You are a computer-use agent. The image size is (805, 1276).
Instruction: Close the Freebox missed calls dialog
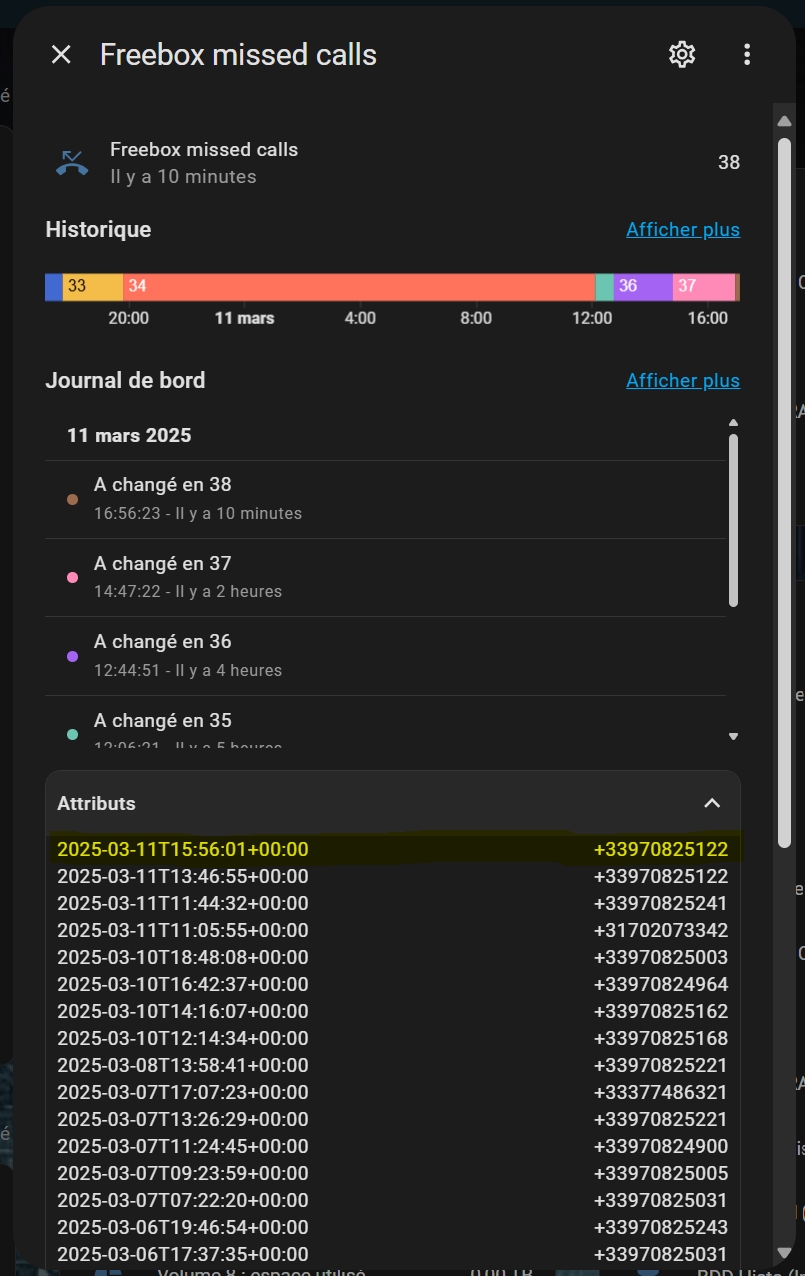click(x=61, y=55)
